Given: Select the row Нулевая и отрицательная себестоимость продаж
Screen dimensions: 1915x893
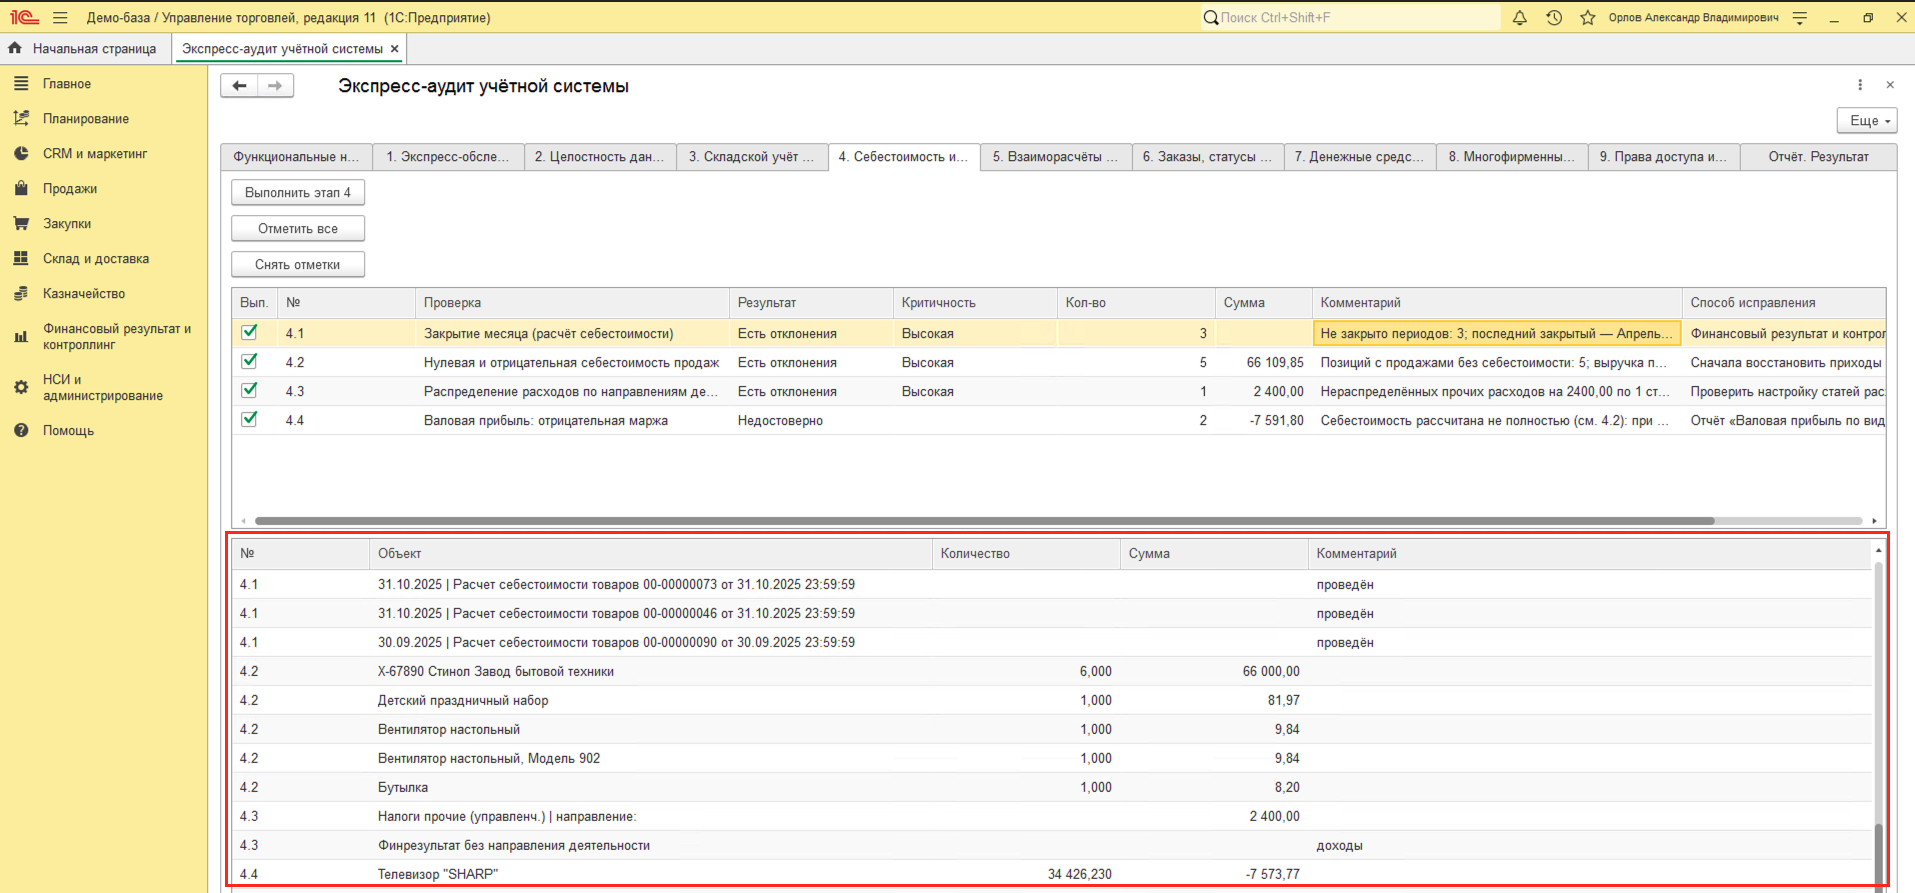Looking at the screenshot, I should pos(1059,362).
